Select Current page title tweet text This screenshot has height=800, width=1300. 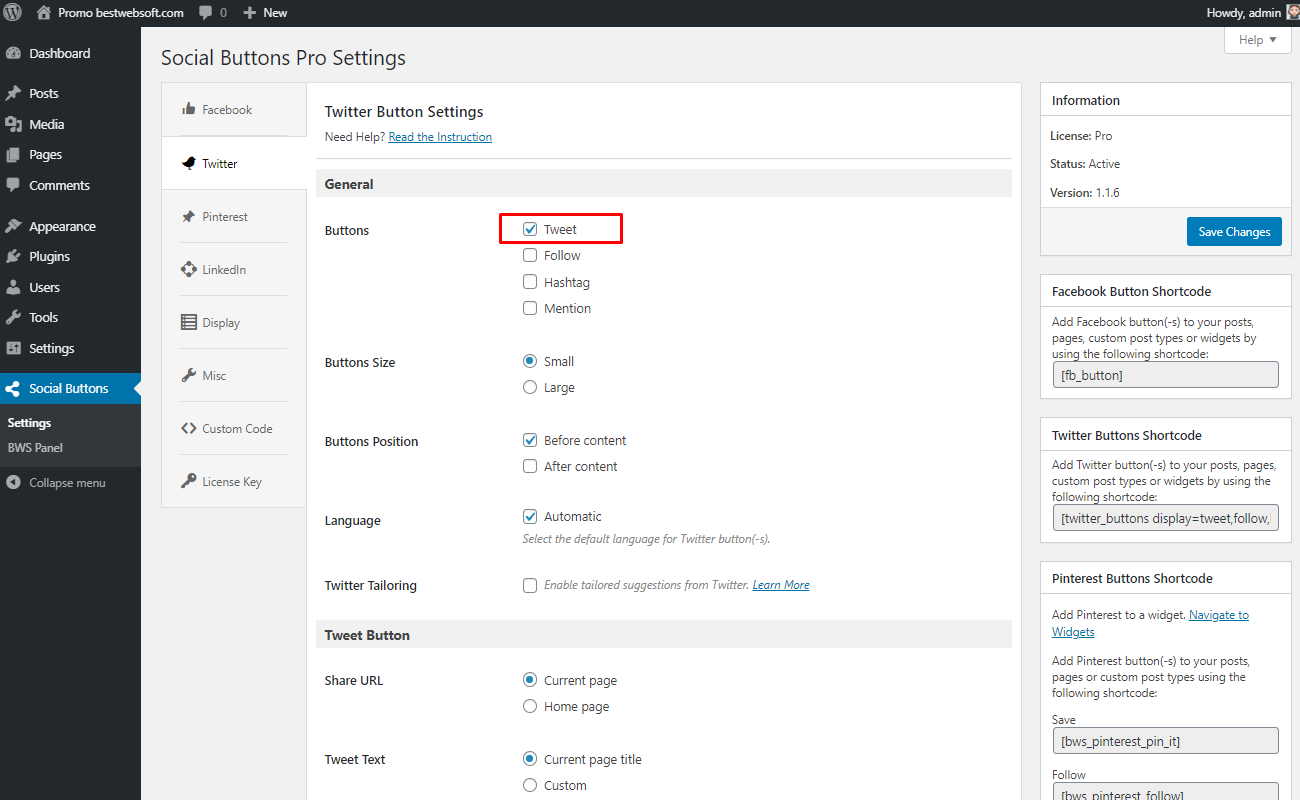pyautogui.click(x=530, y=759)
